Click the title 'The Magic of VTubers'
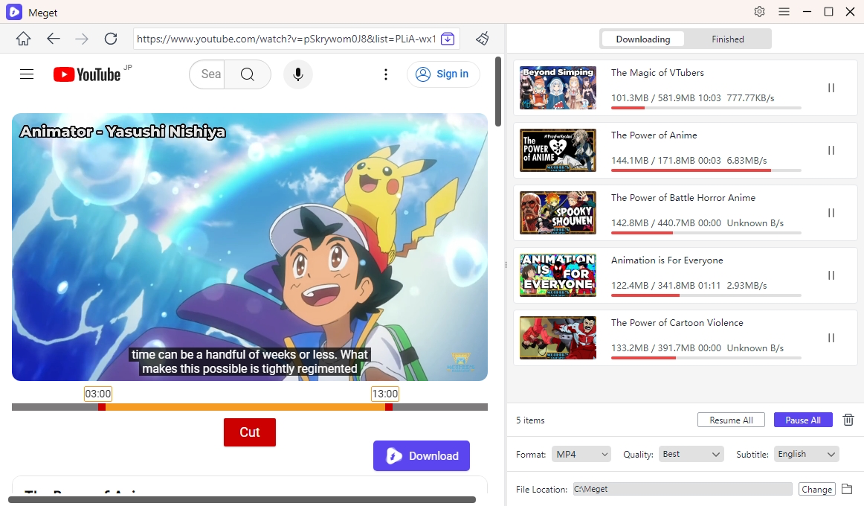Screen dimensions: 864x506 pos(657,73)
